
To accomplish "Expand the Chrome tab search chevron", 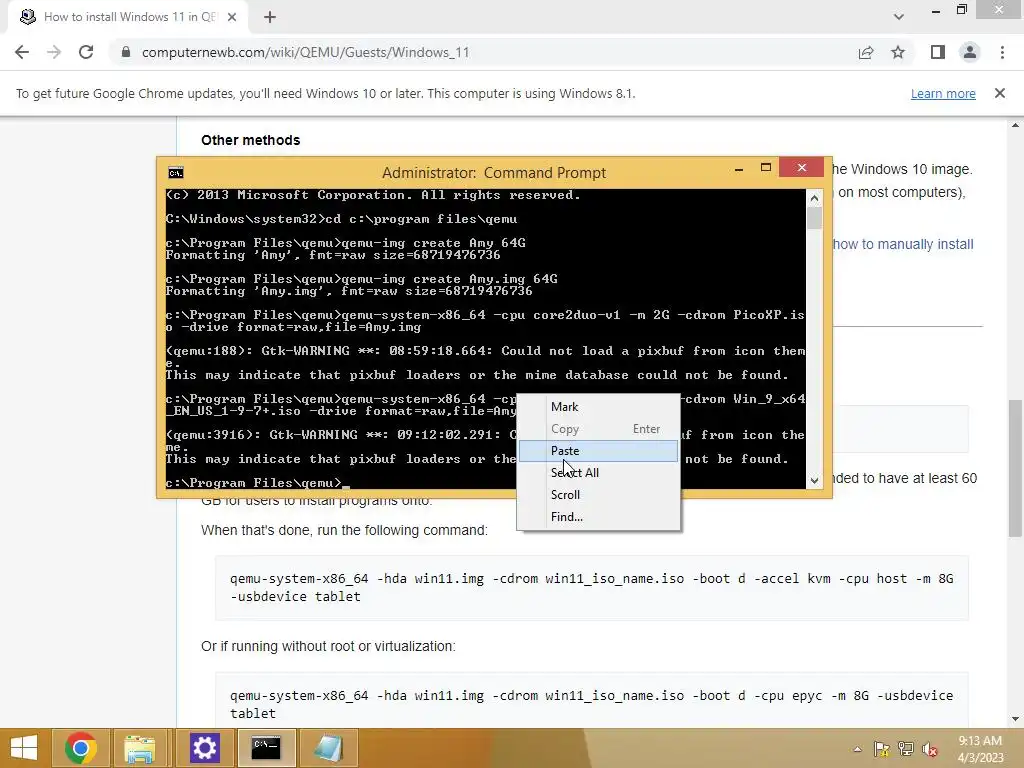I will pos(899,17).
